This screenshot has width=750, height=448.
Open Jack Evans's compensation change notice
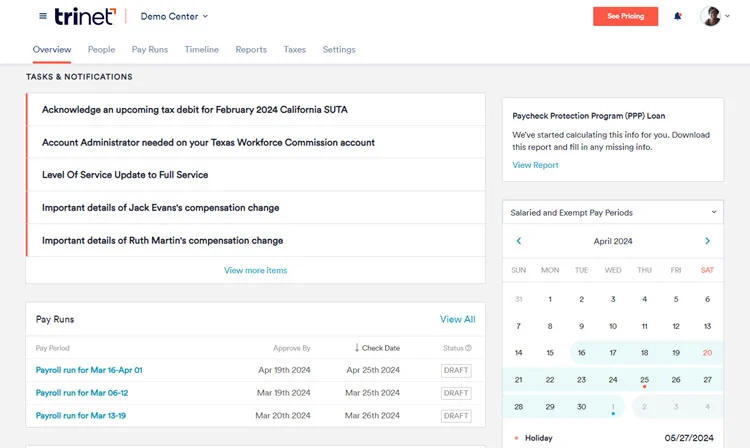(256, 208)
